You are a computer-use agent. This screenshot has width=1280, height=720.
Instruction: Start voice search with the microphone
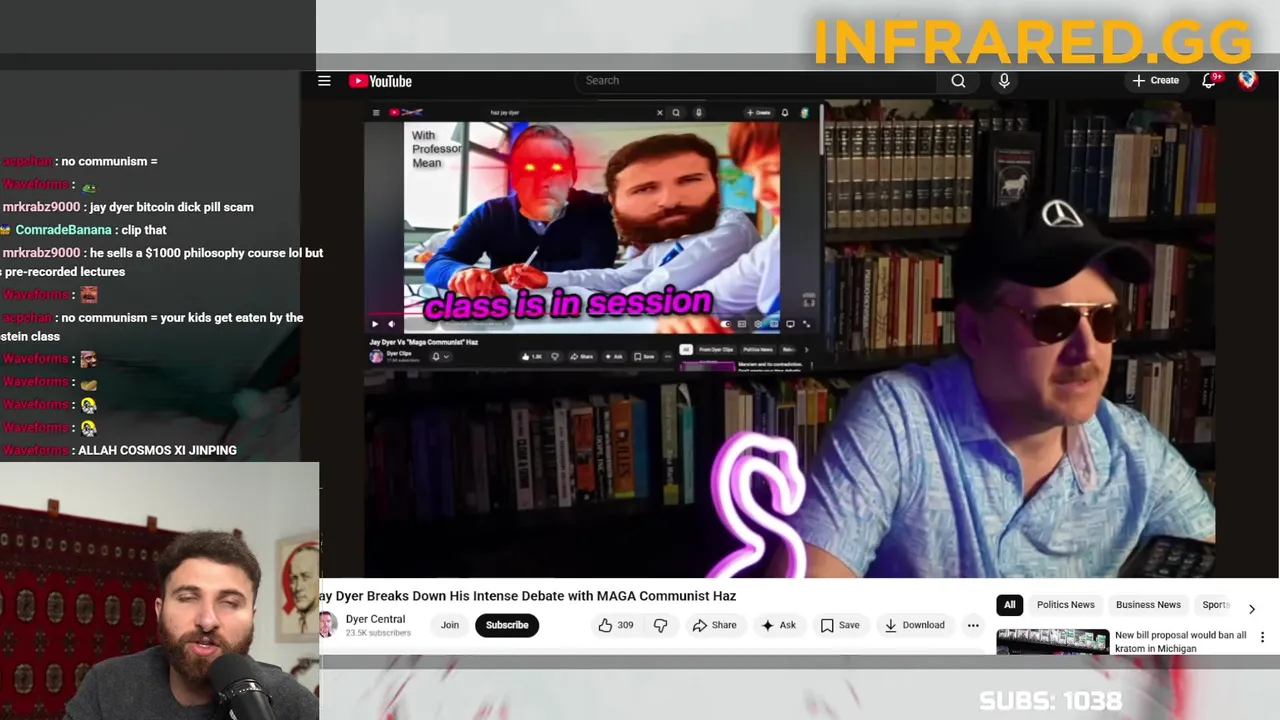tap(1004, 81)
